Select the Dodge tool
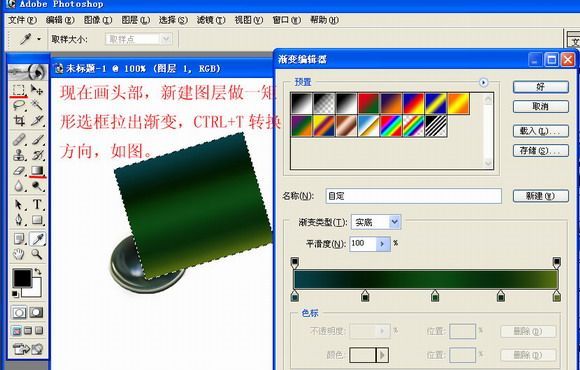This screenshot has width=580, height=370. click(37, 186)
